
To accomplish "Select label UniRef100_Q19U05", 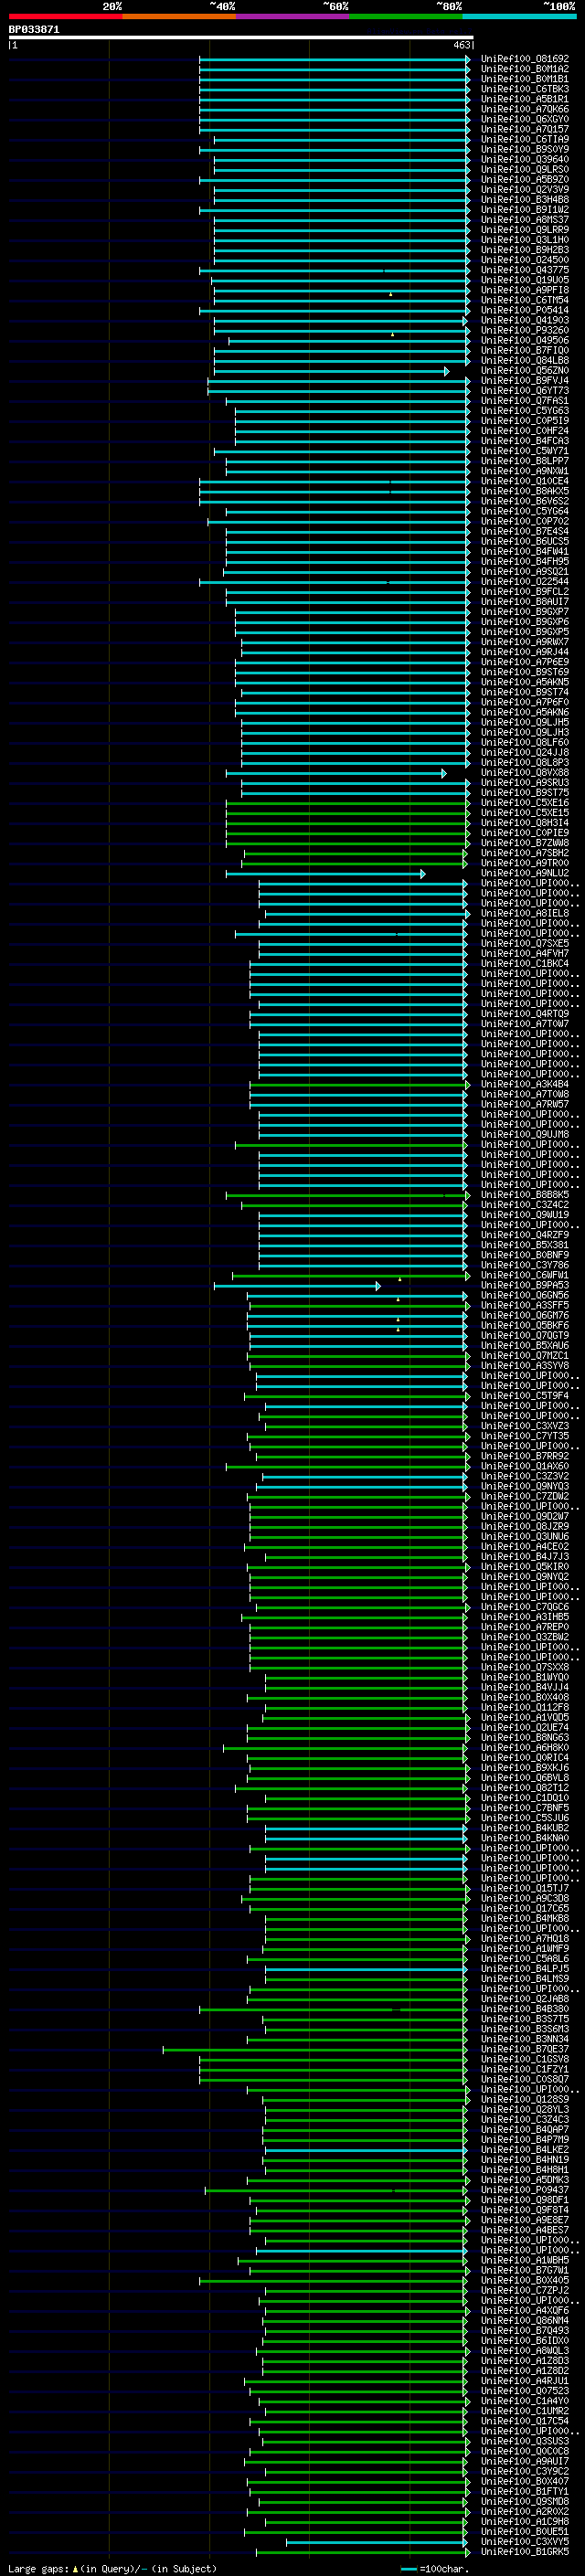I will click(x=525, y=280).
